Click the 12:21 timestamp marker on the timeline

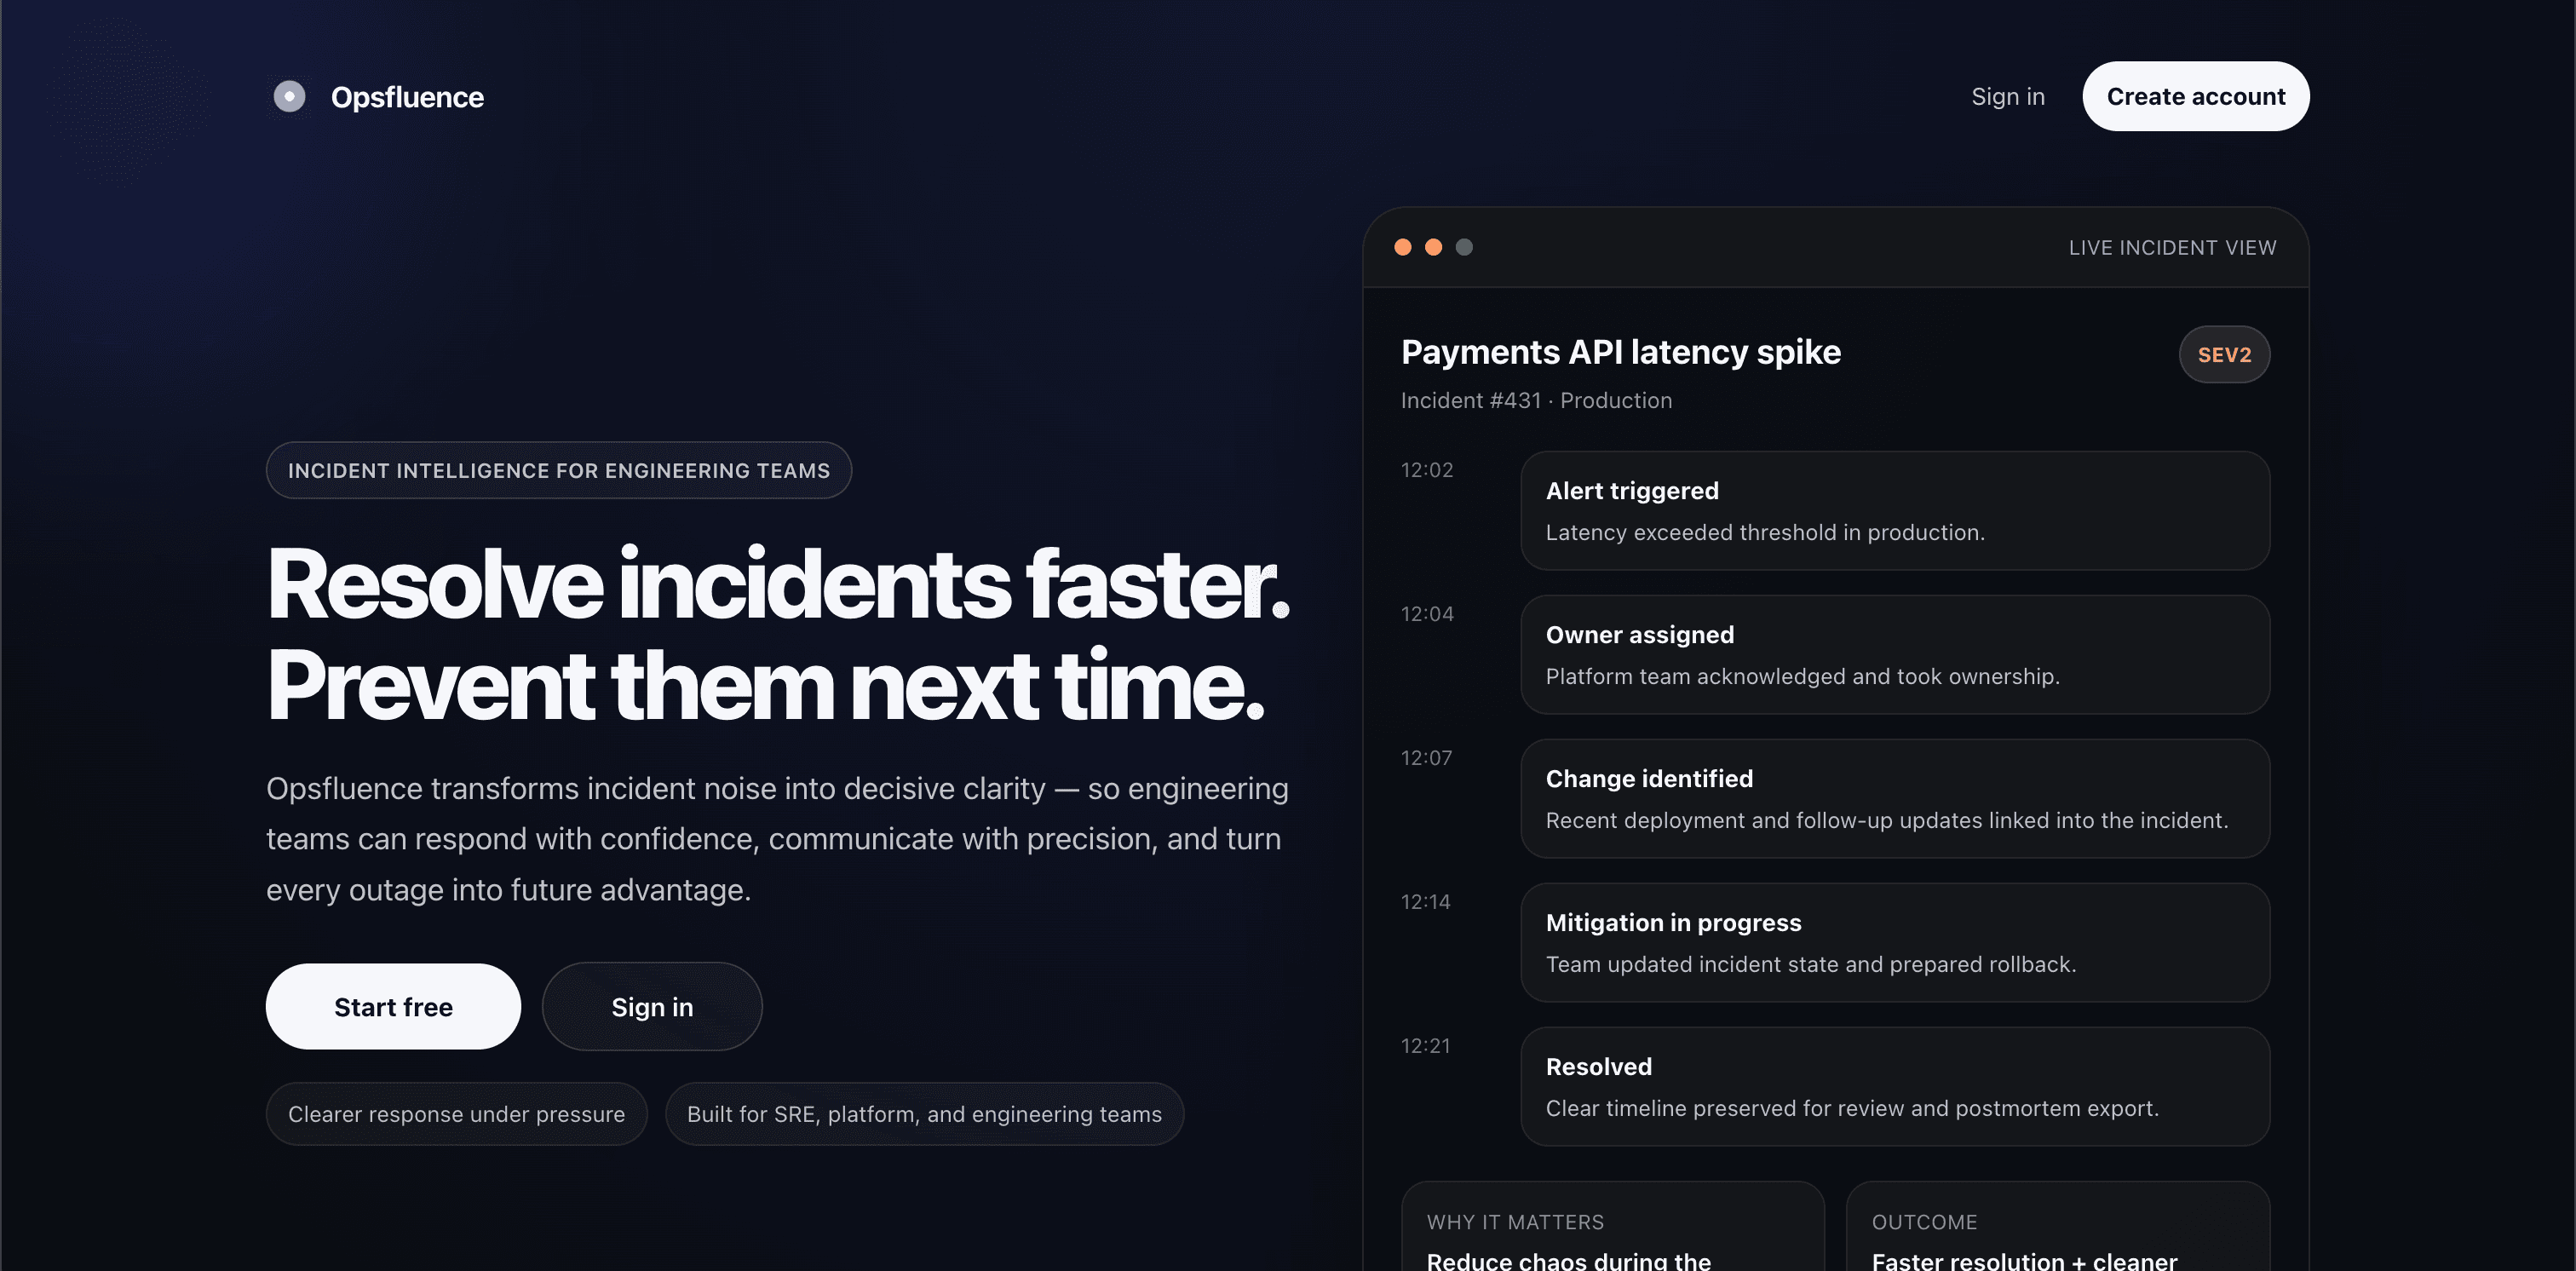(x=1425, y=1045)
